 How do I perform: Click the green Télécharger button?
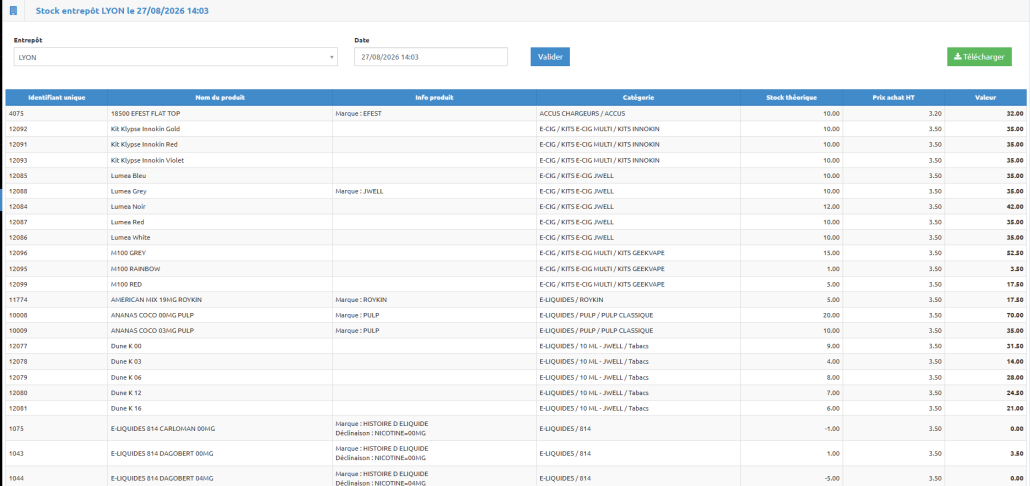point(979,57)
